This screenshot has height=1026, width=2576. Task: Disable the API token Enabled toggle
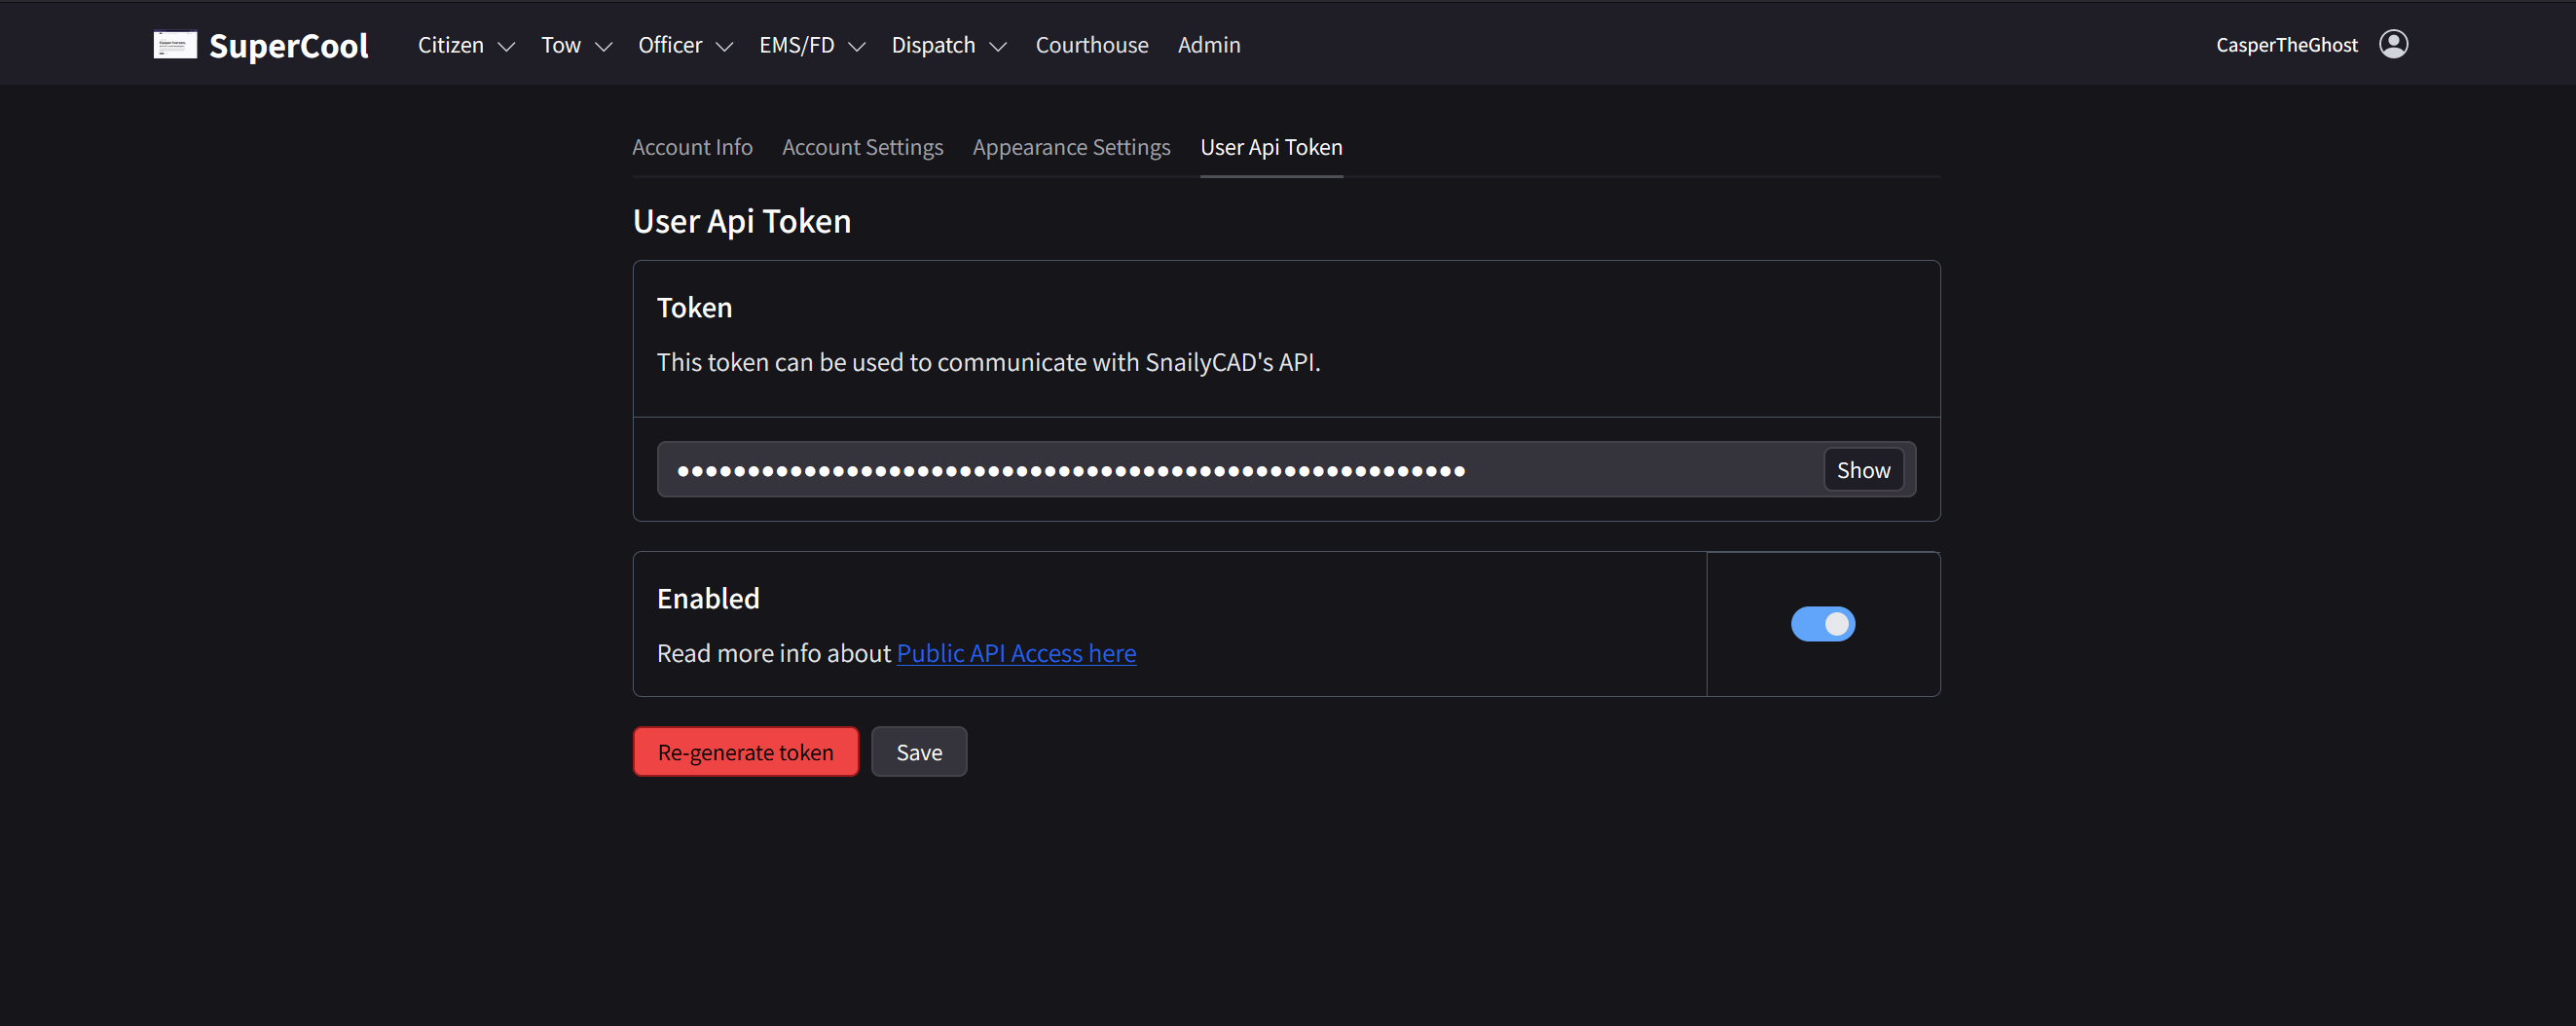coord(1822,623)
